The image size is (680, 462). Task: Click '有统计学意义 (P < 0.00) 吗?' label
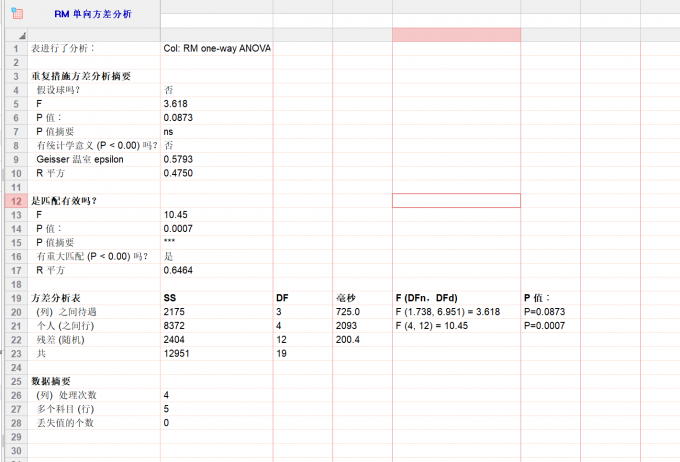97,146
